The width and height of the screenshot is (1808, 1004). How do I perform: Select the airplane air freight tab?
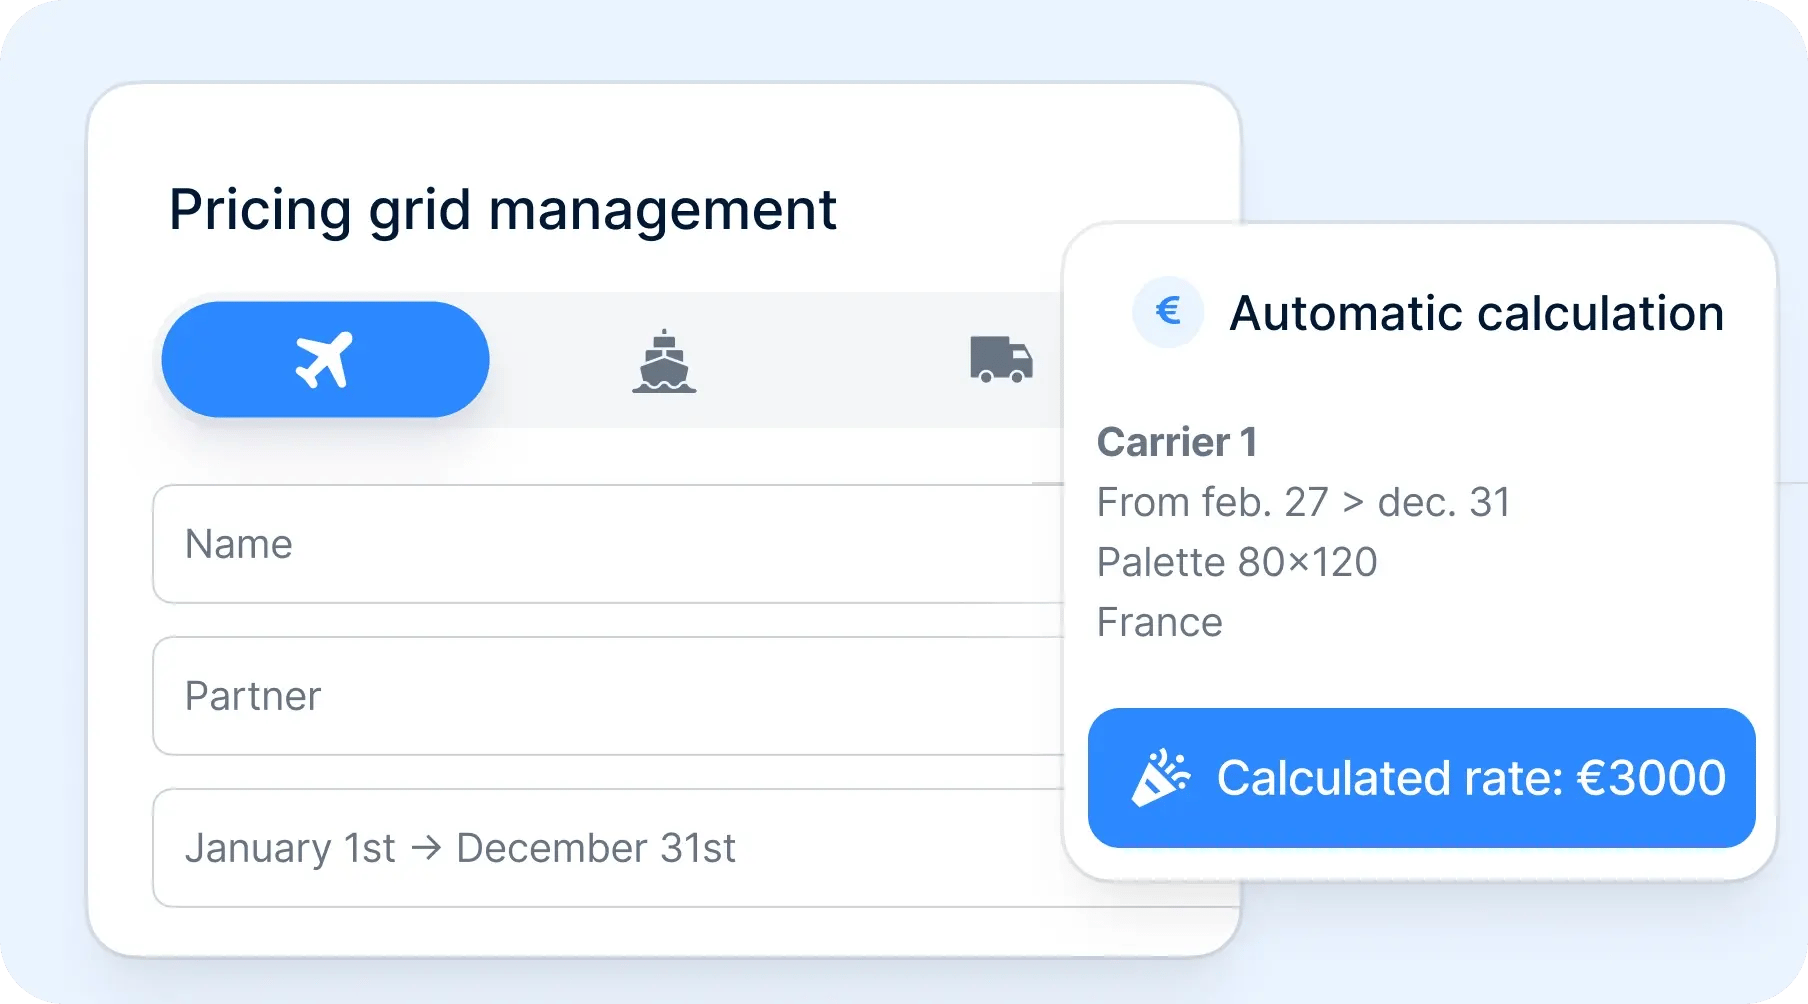325,359
